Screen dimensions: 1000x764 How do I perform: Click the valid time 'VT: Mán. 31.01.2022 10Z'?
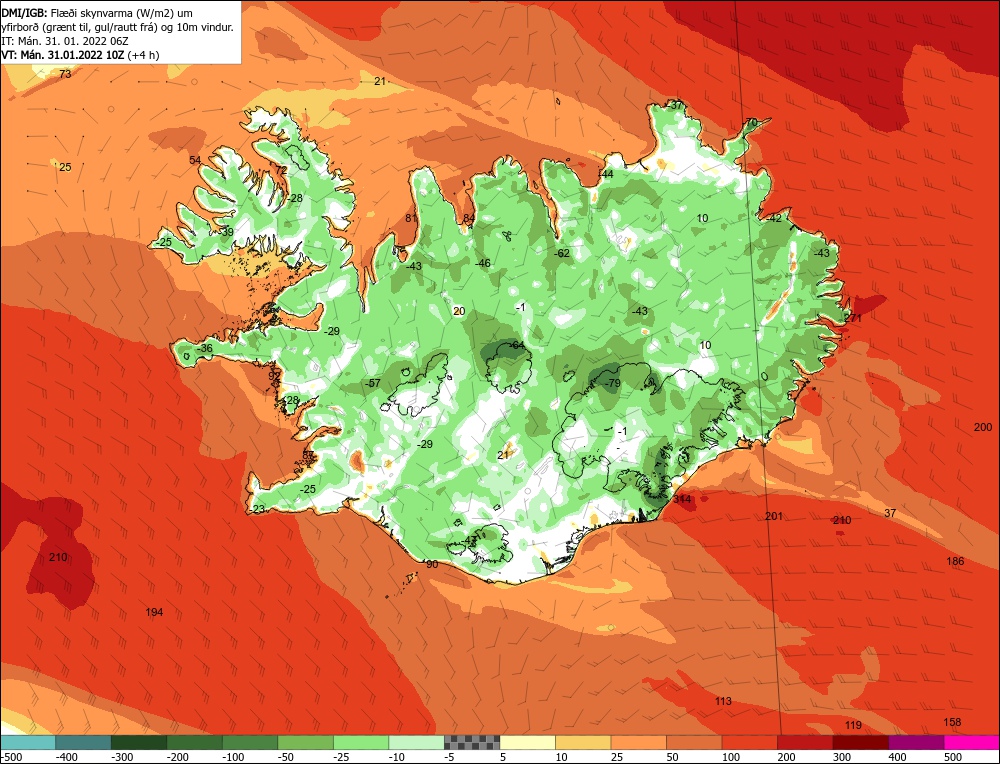click(62, 55)
